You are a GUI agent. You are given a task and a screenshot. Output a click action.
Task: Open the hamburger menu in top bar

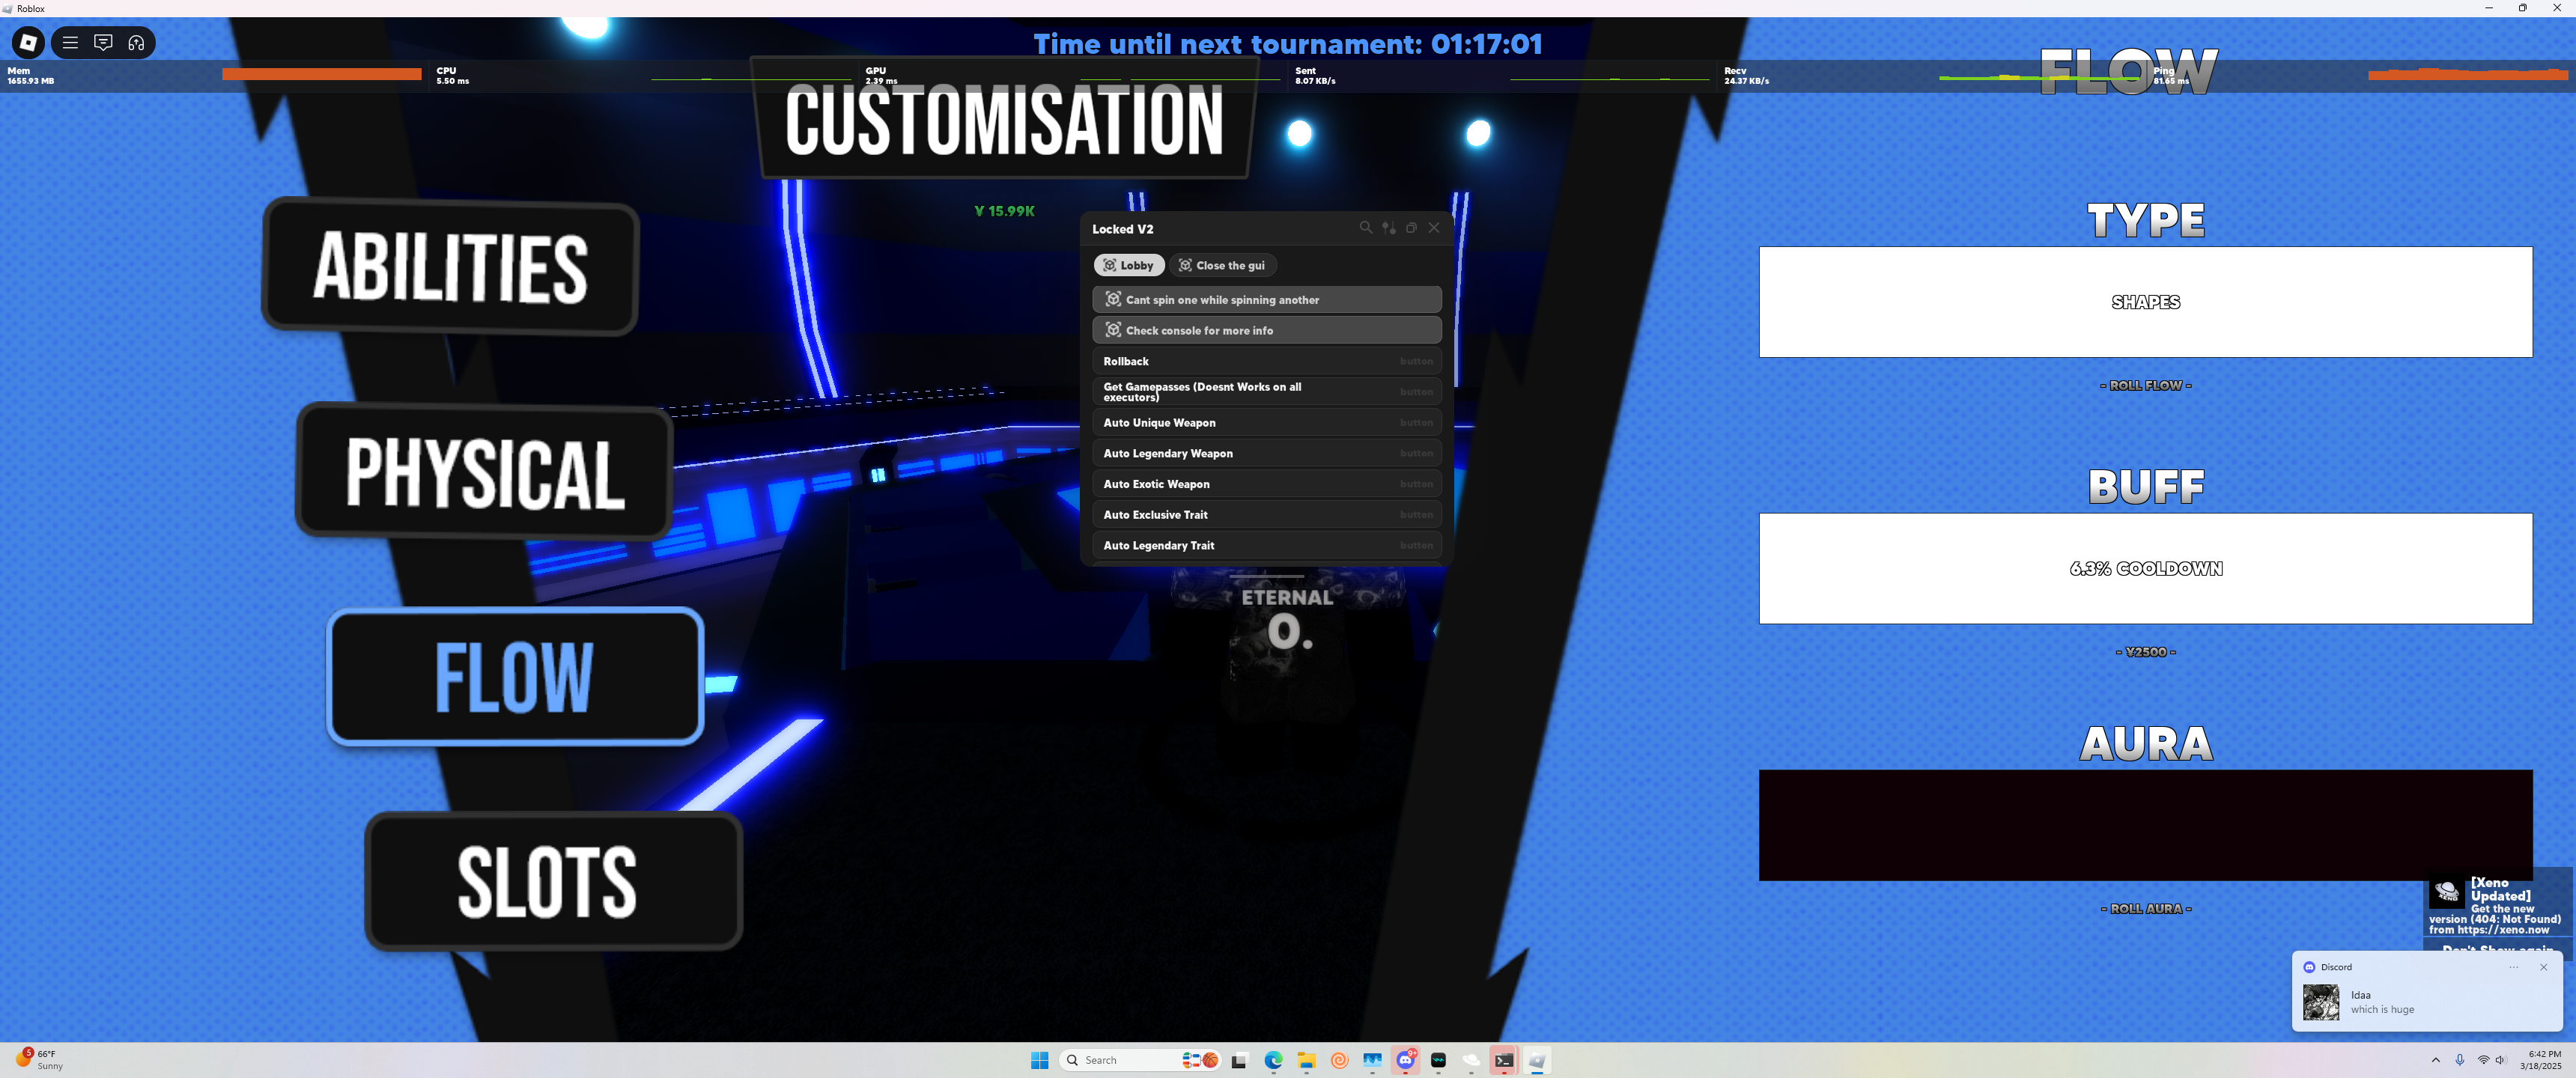click(70, 42)
